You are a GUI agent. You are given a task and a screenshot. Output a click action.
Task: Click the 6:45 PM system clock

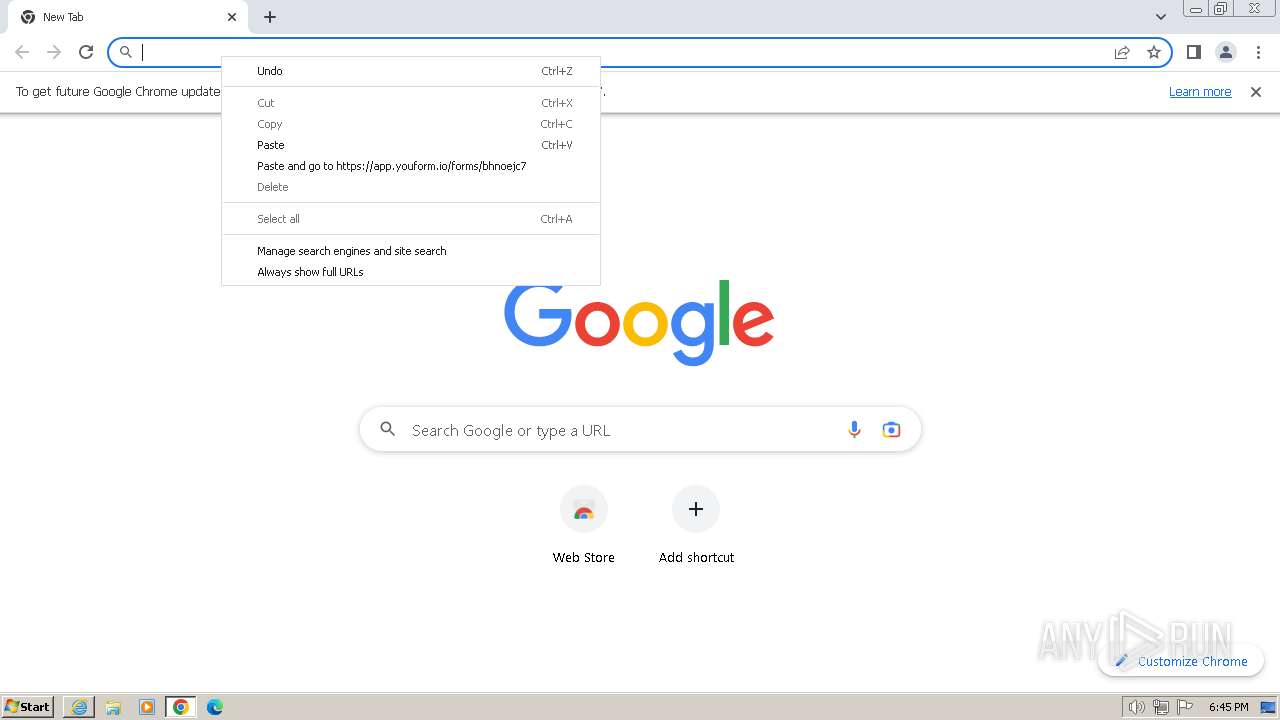click(1228, 707)
